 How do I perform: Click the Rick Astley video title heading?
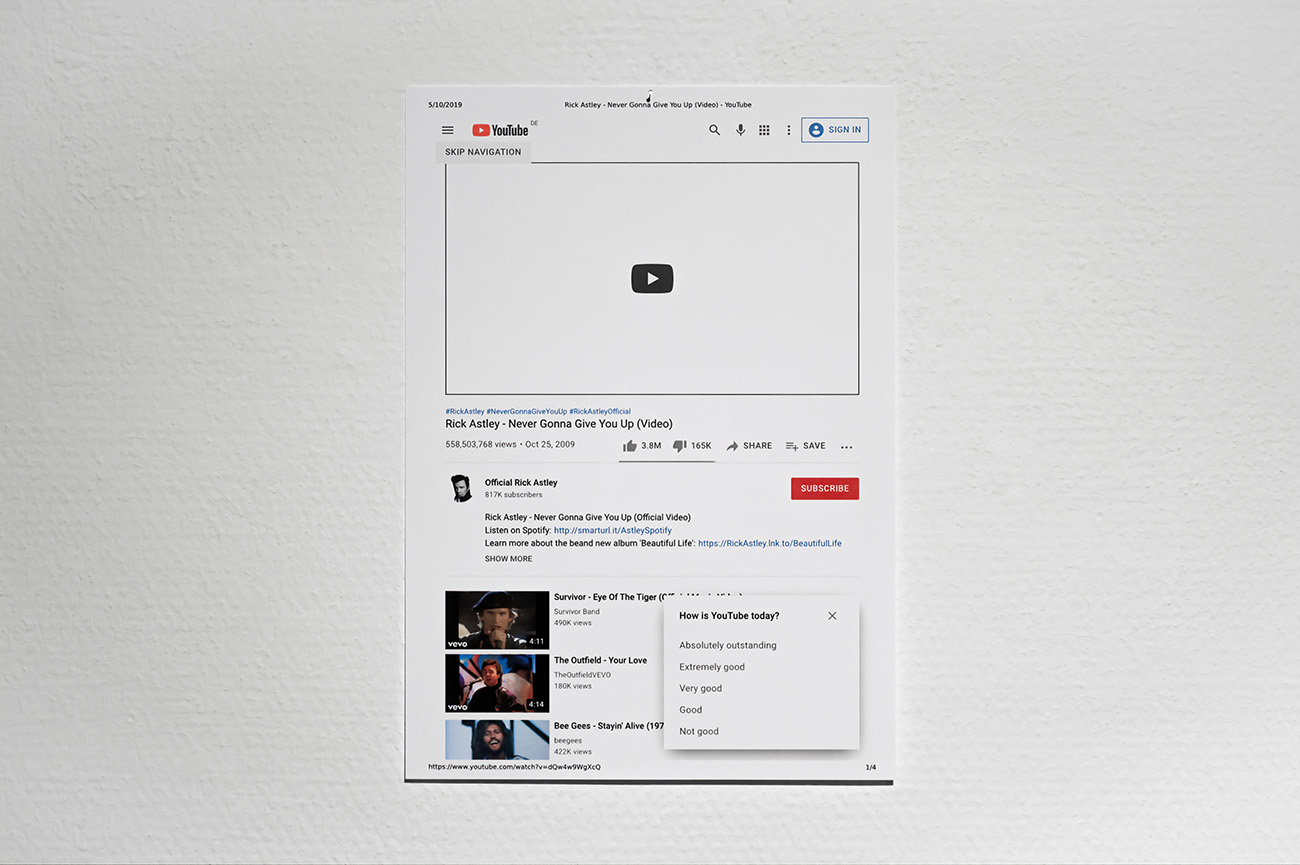[x=559, y=424]
